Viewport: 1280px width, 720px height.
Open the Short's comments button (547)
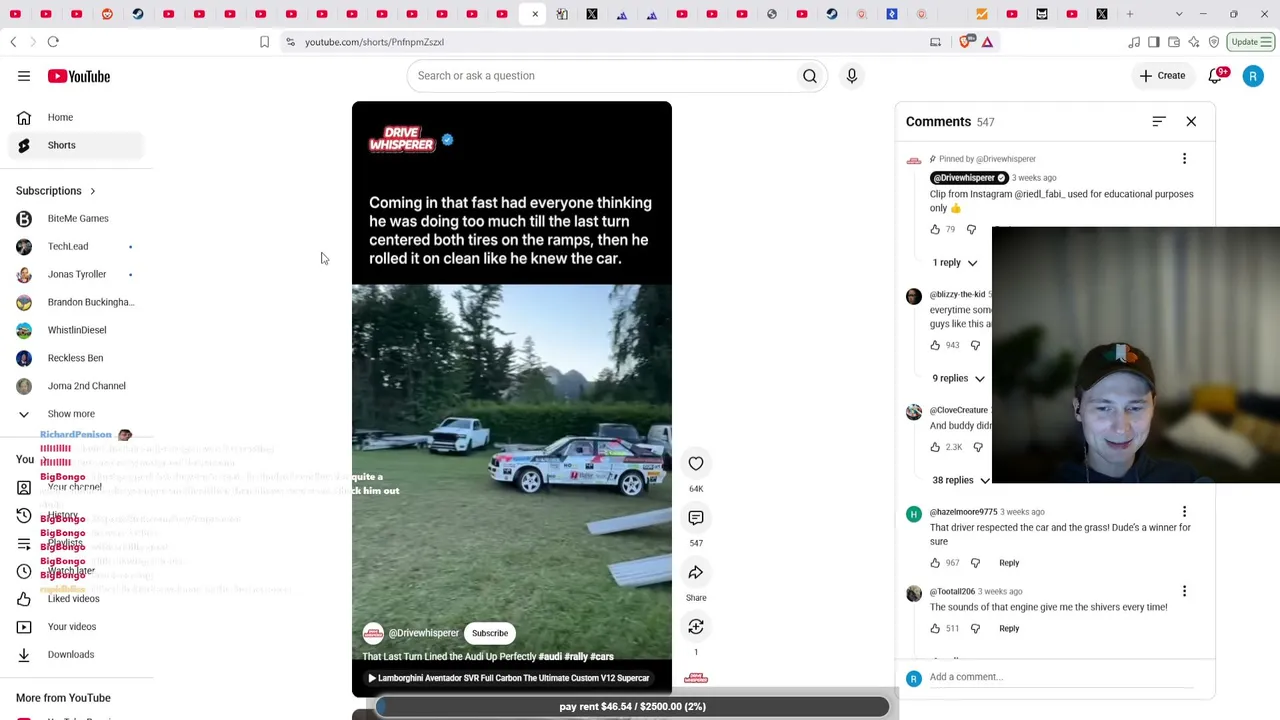click(x=696, y=517)
